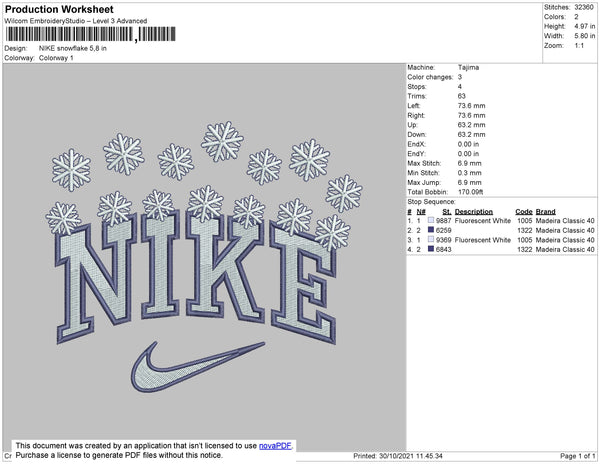Select the 'EndY:' value 0.00 in
The image size is (600, 464).
468,154
